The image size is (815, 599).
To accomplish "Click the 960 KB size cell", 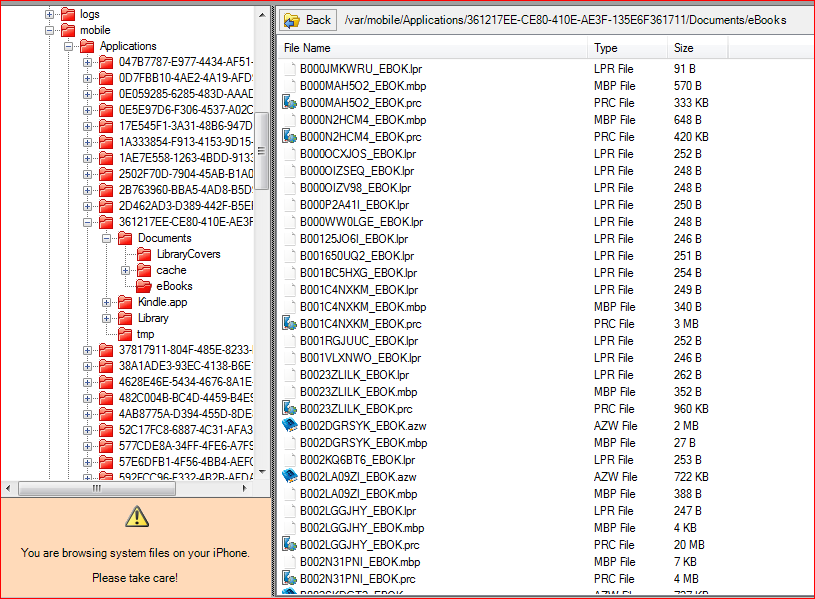I will [691, 409].
